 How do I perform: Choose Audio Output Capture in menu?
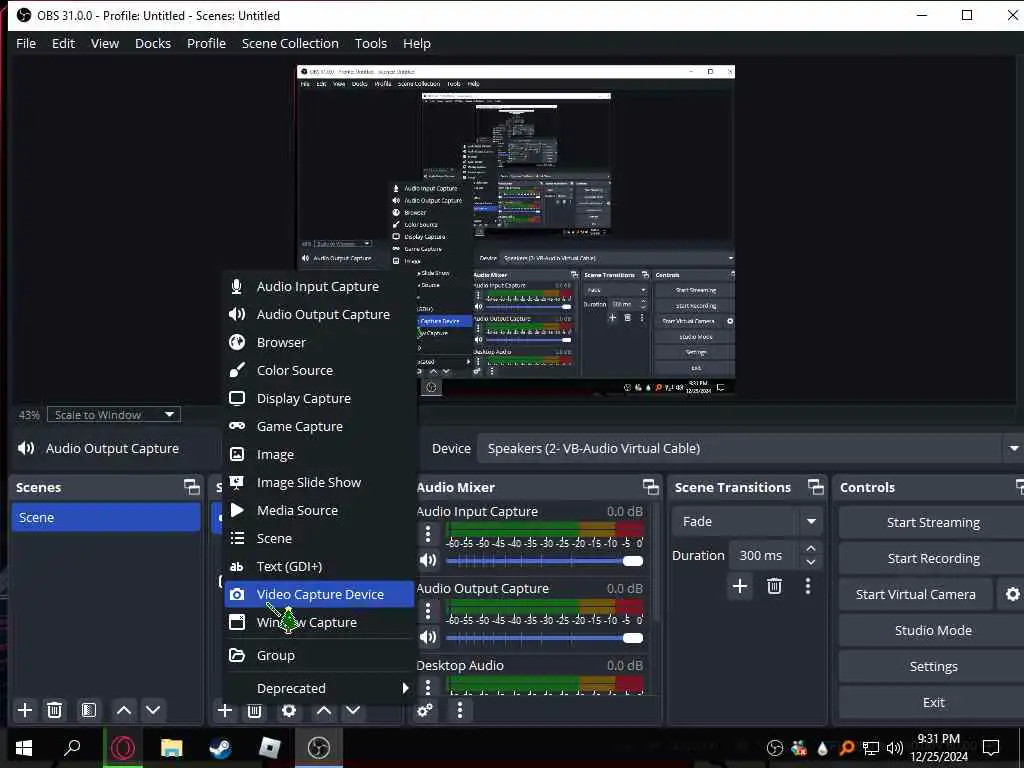coord(319,315)
